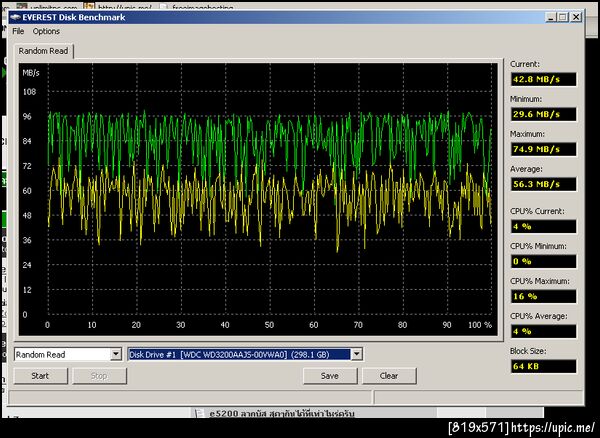Click the CPU% Minimum 0 % value
The height and width of the screenshot is (438, 600).
tap(543, 262)
